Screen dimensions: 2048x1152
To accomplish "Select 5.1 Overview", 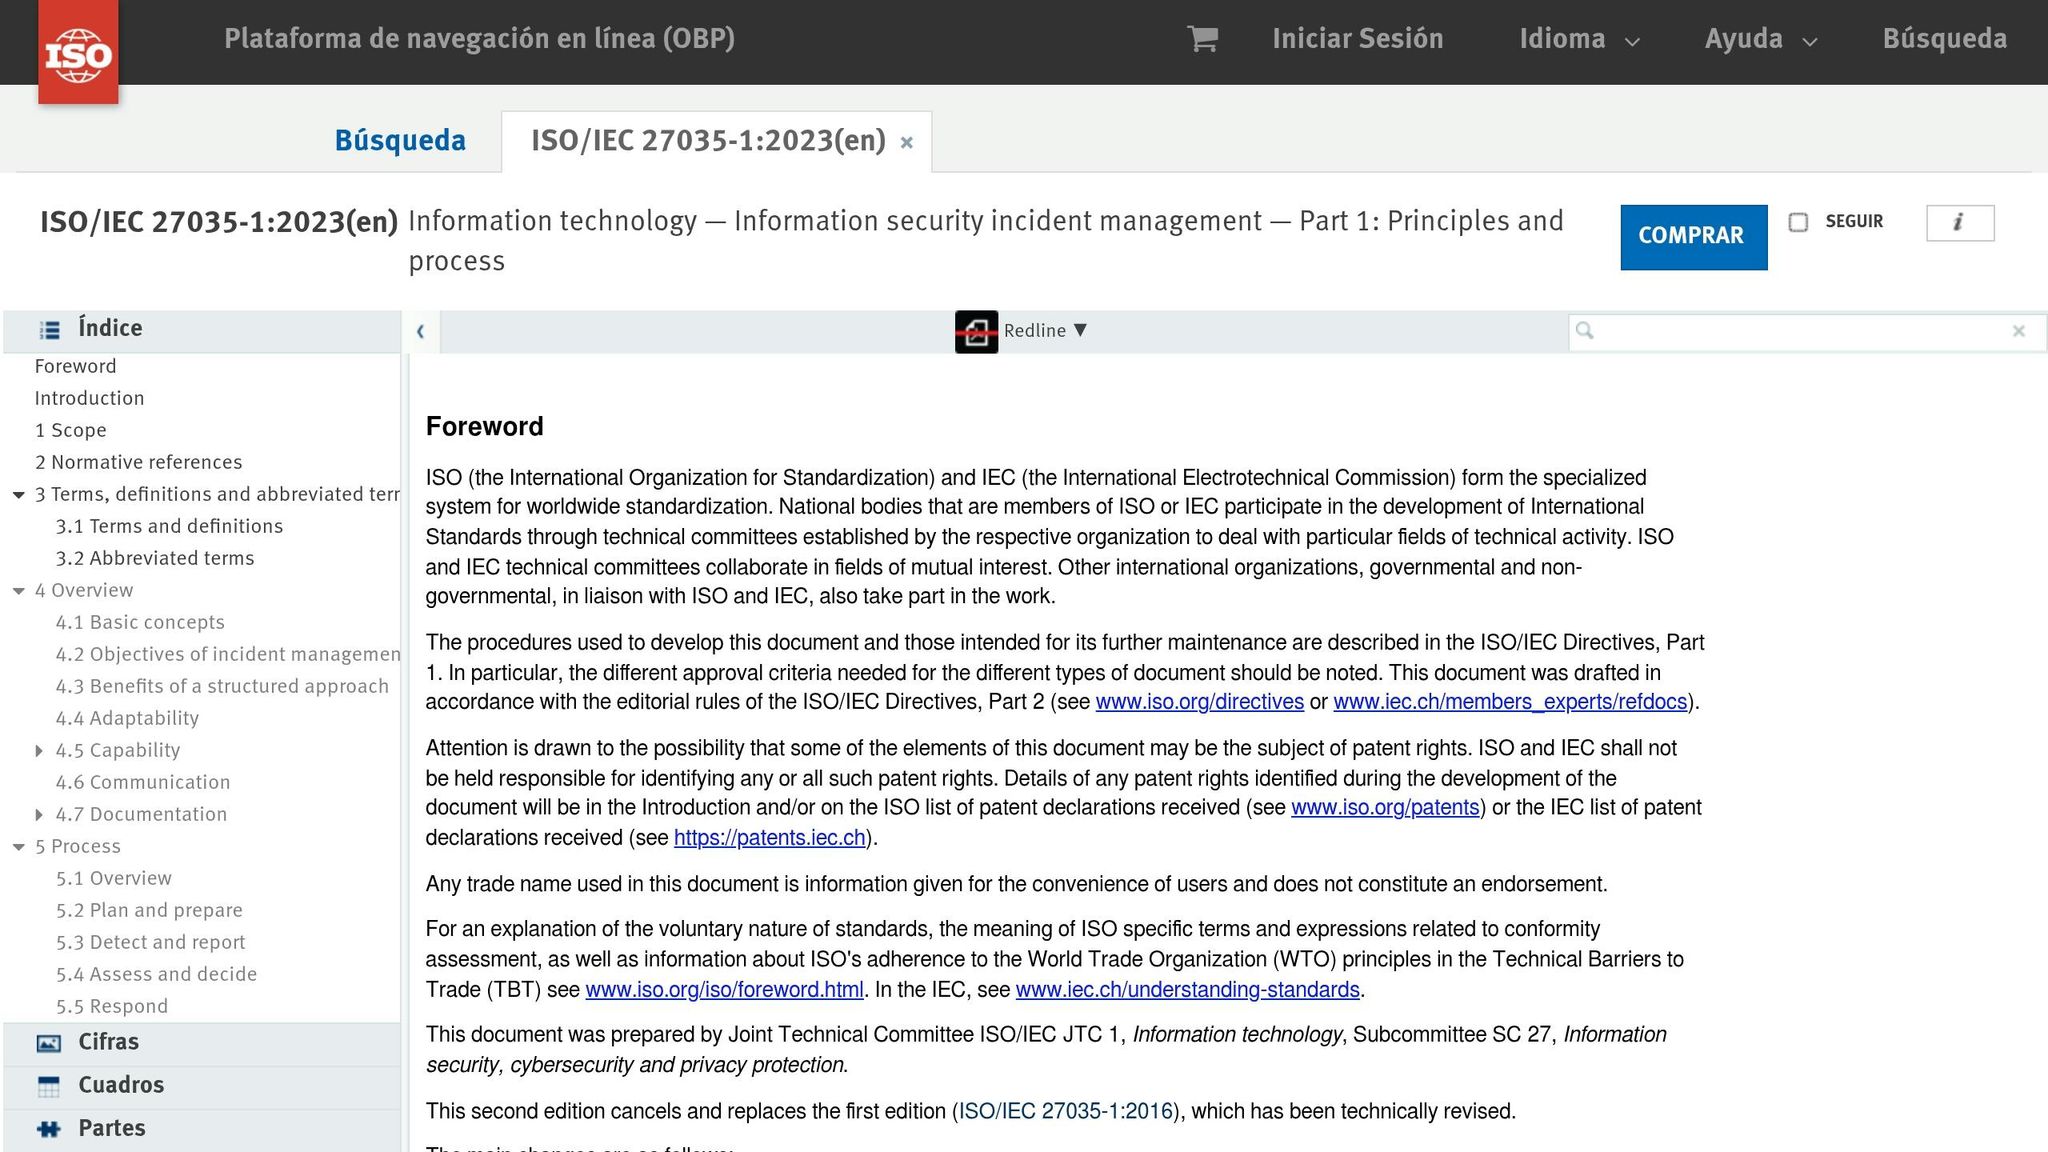I will pyautogui.click(x=114, y=879).
